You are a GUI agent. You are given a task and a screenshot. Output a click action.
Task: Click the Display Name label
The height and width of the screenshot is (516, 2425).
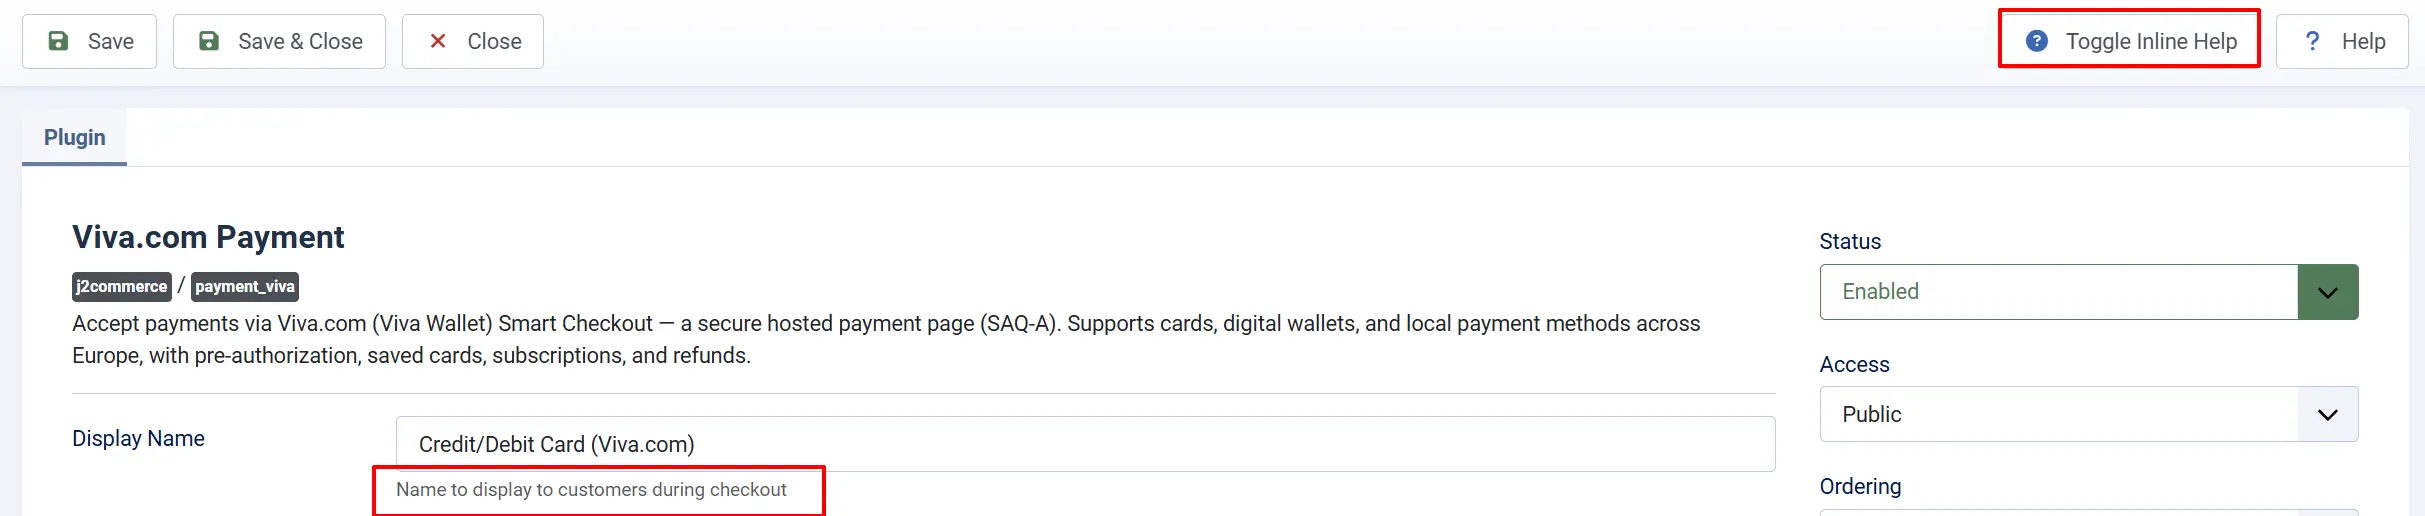pos(138,438)
